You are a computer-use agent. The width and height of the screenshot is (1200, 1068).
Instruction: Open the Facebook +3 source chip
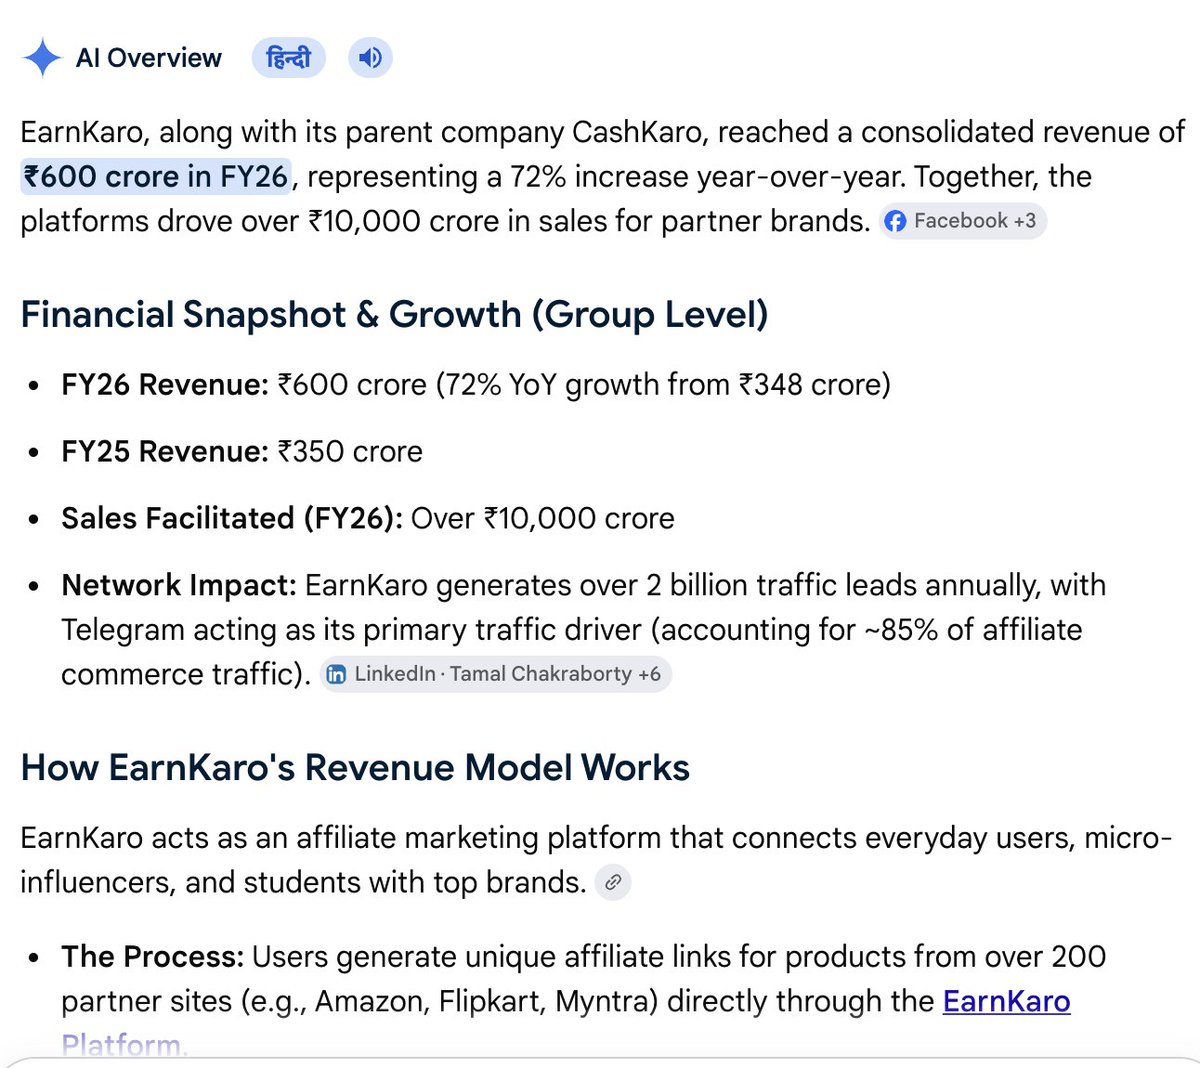point(962,221)
